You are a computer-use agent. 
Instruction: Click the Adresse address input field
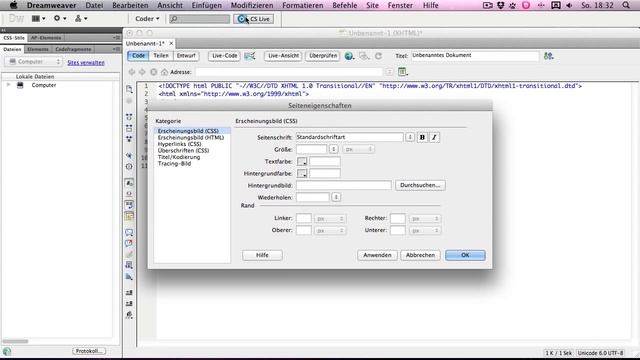(289, 72)
